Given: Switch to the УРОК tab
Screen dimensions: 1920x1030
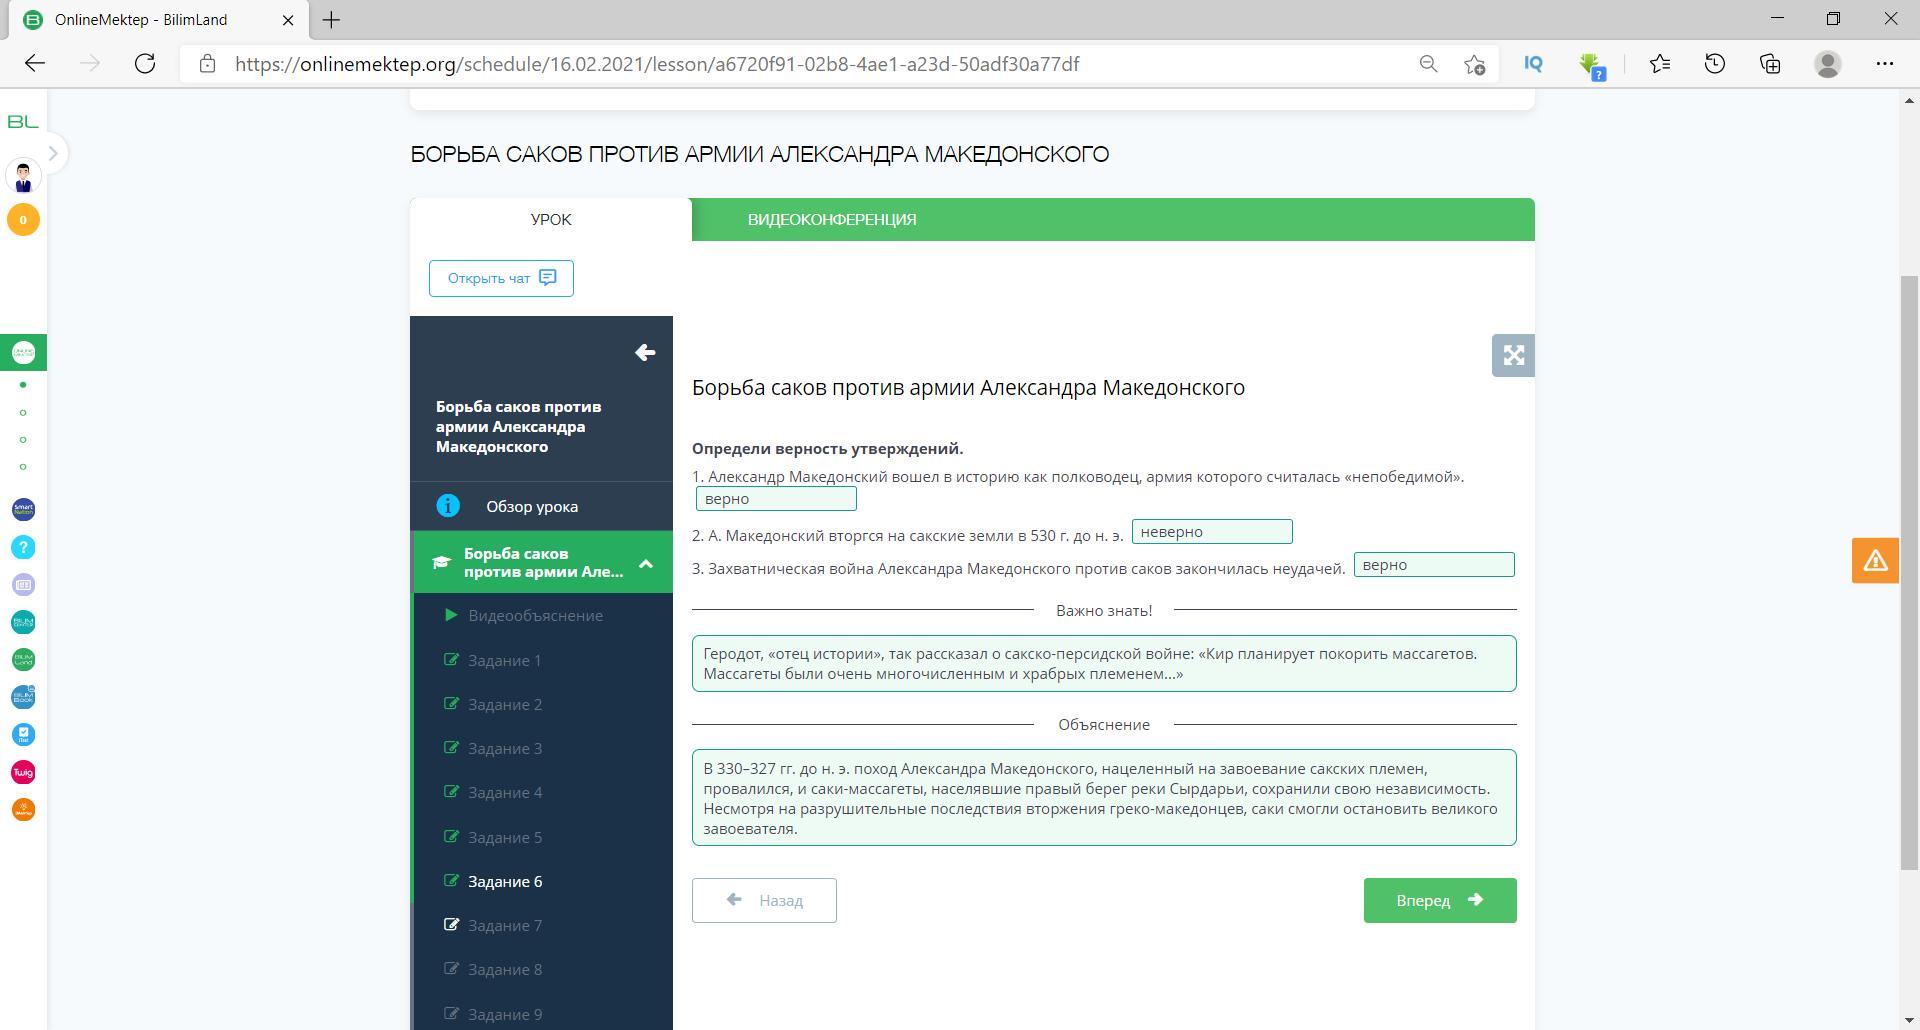Looking at the screenshot, I should 551,219.
